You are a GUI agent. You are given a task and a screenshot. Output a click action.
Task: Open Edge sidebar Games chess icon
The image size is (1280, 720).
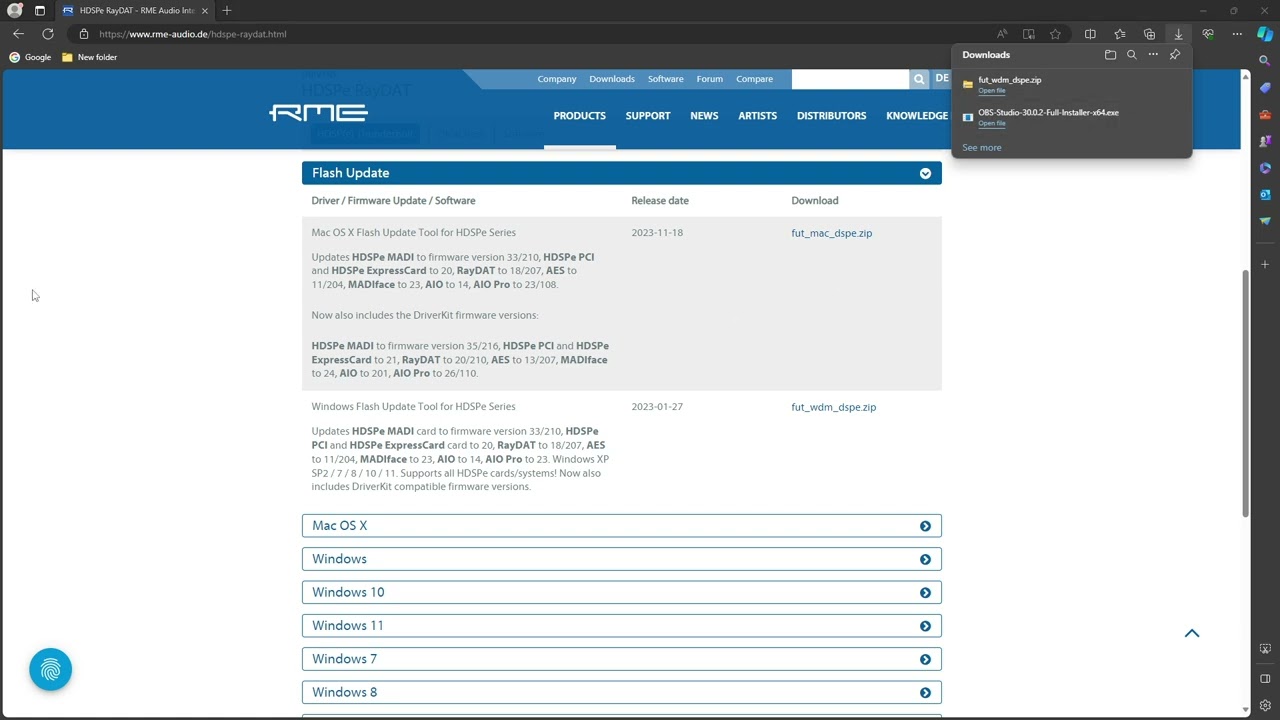1265,141
